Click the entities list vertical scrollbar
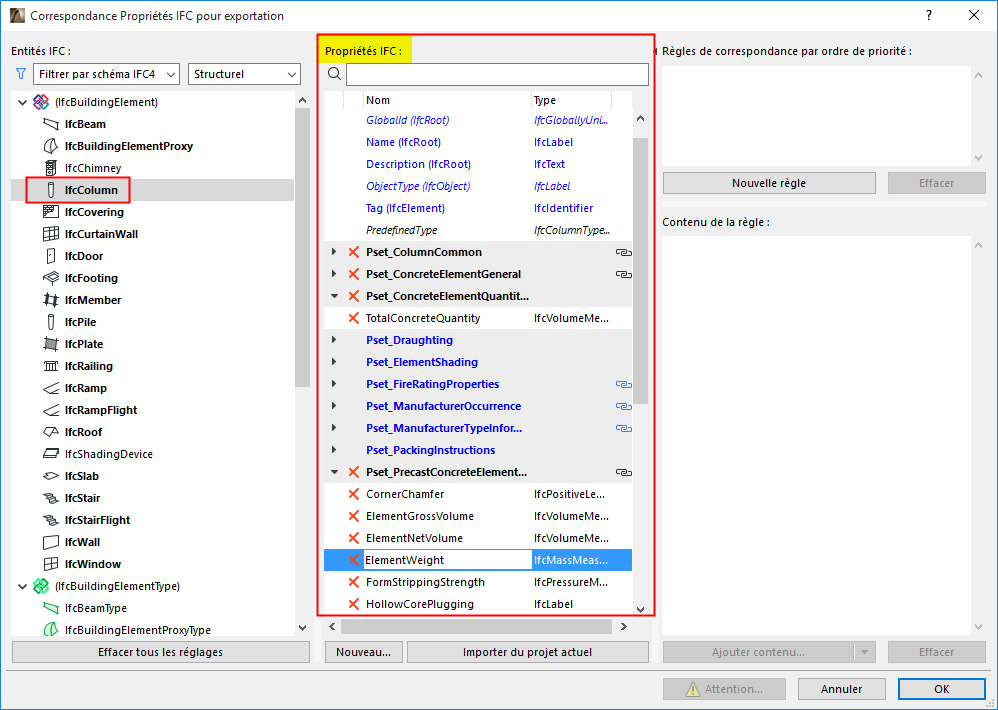 coord(302,249)
